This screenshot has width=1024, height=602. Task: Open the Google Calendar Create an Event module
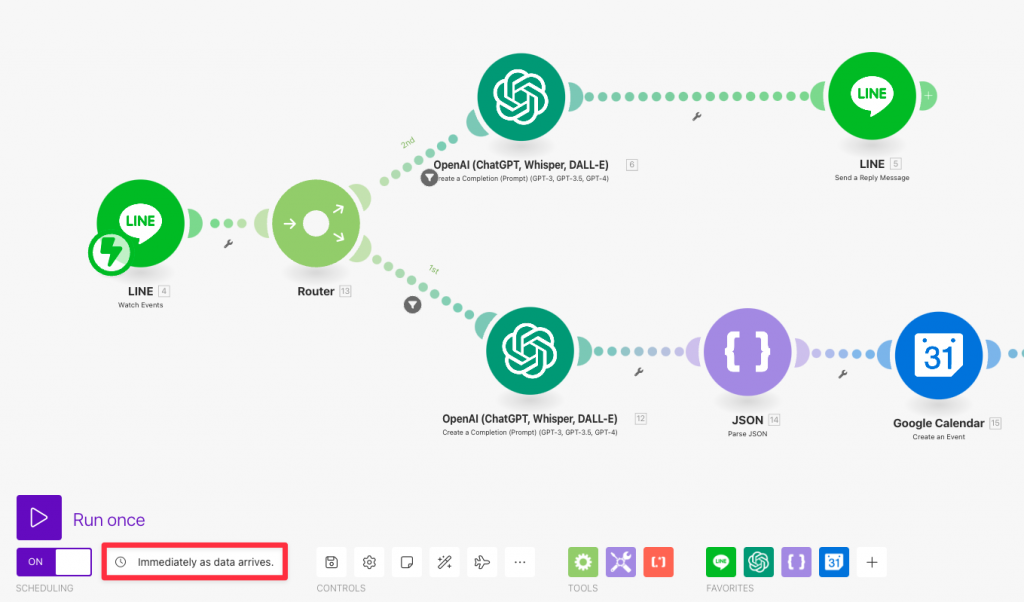[x=938, y=355]
